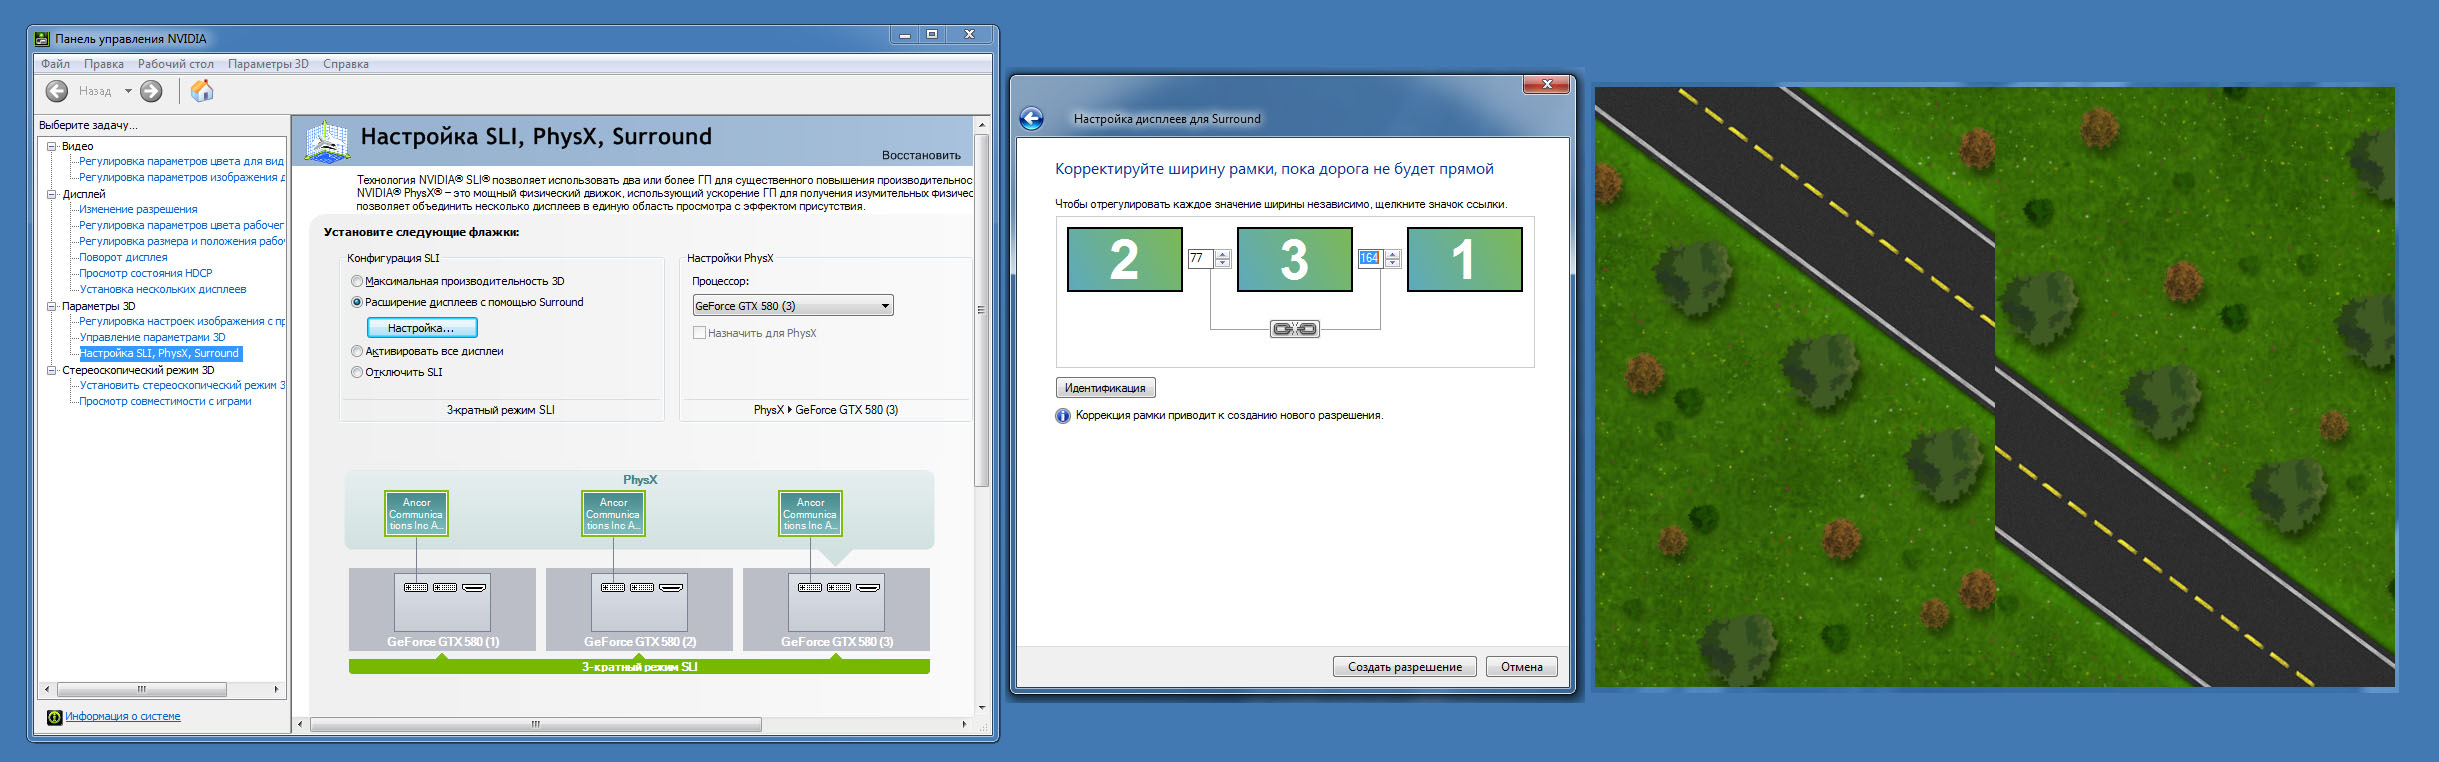Click the Home icon in toolbar
2439x762 pixels.
pyautogui.click(x=202, y=92)
